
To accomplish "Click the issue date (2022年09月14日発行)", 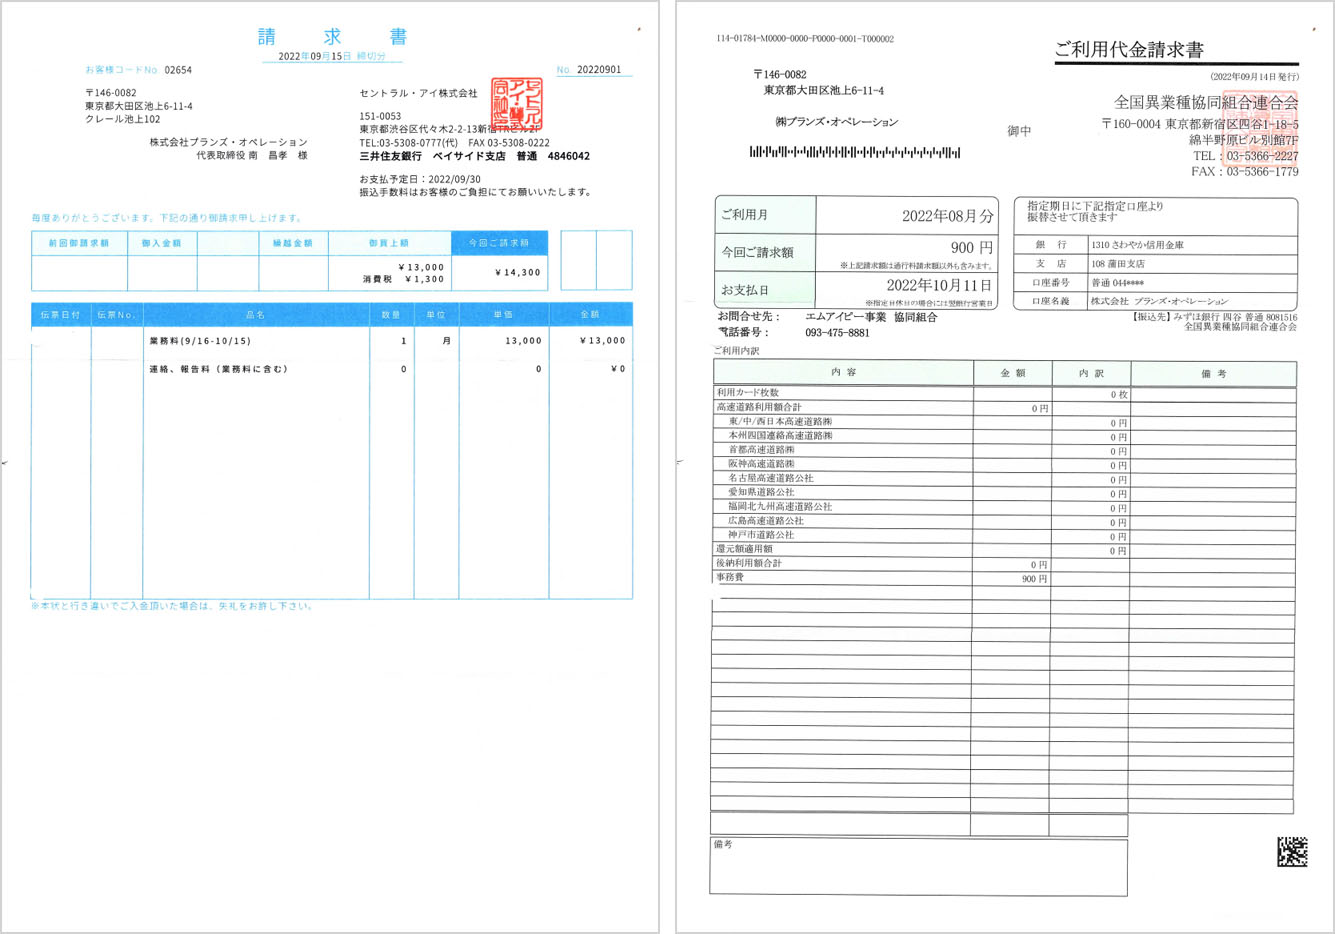I will (x=1254, y=76).
